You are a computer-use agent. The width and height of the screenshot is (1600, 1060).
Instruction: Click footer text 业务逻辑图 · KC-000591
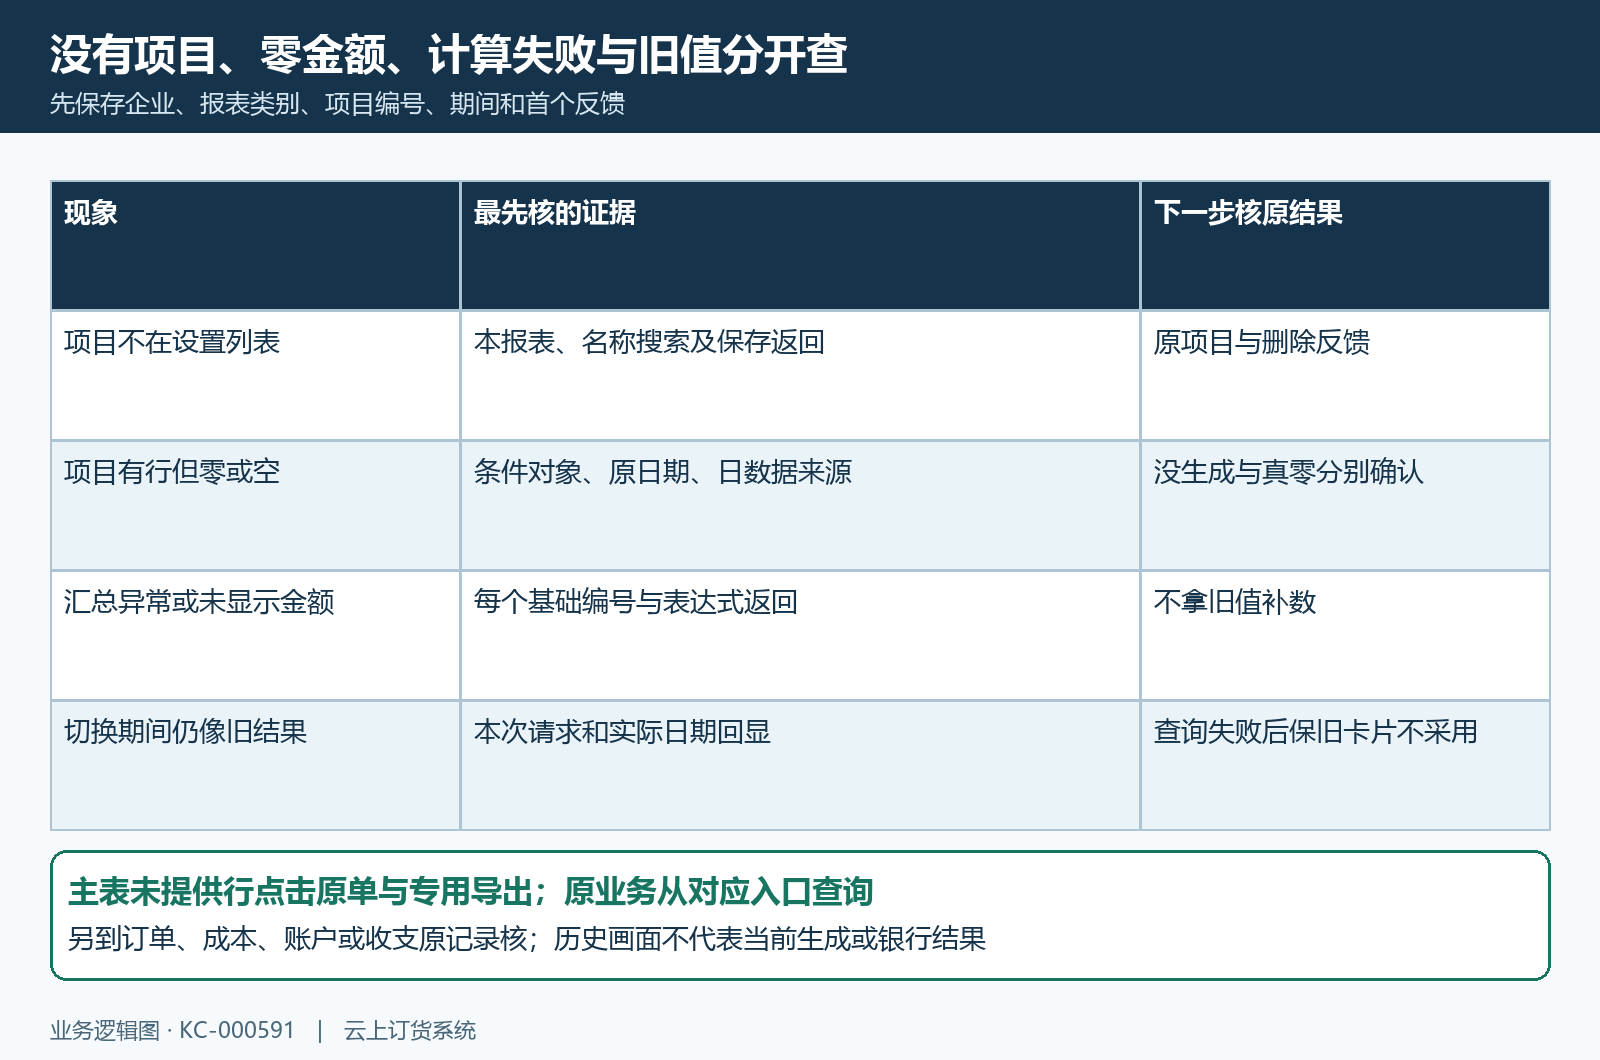(172, 1030)
